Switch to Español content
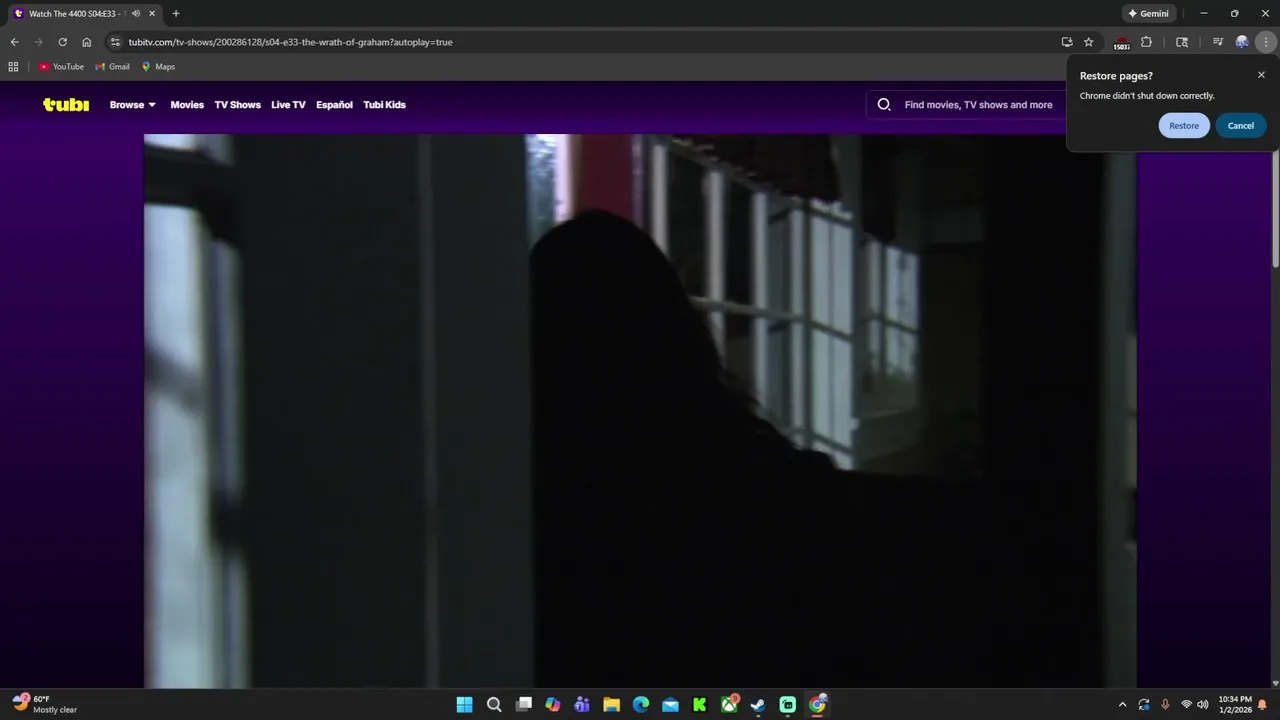This screenshot has height=720, width=1280. [x=334, y=104]
